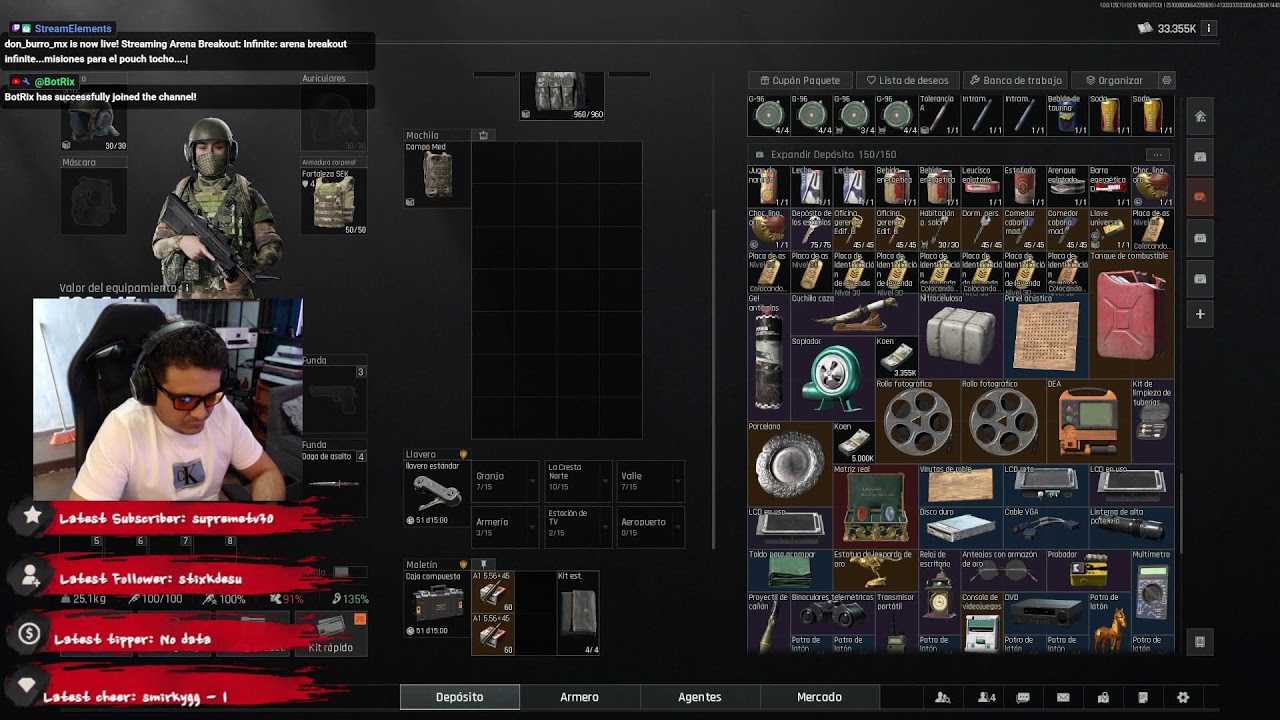Click the Organizar button

(x=1114, y=80)
